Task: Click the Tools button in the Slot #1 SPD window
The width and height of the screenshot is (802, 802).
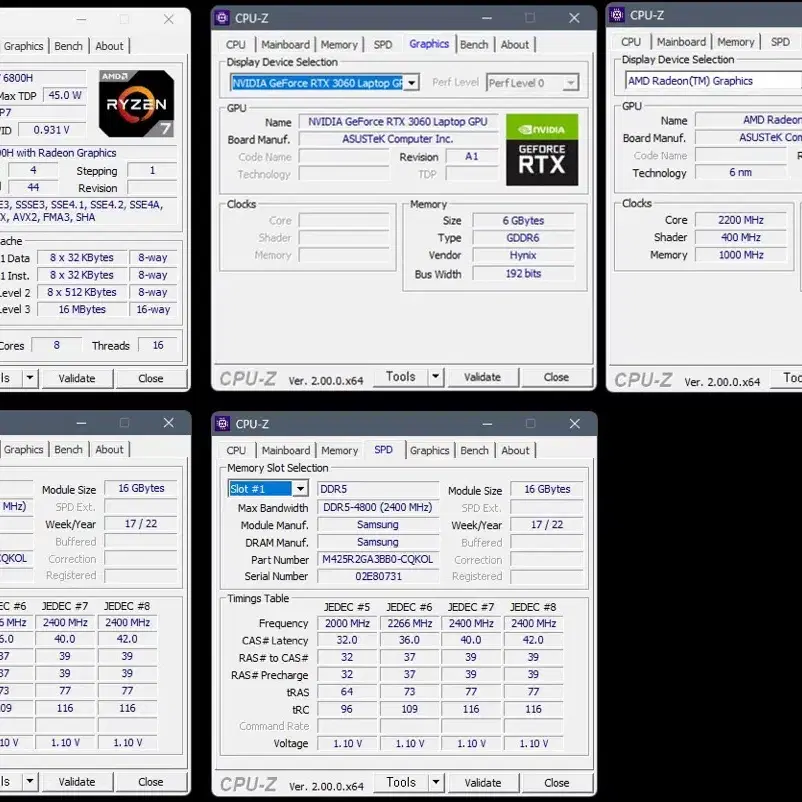Action: pos(401,783)
